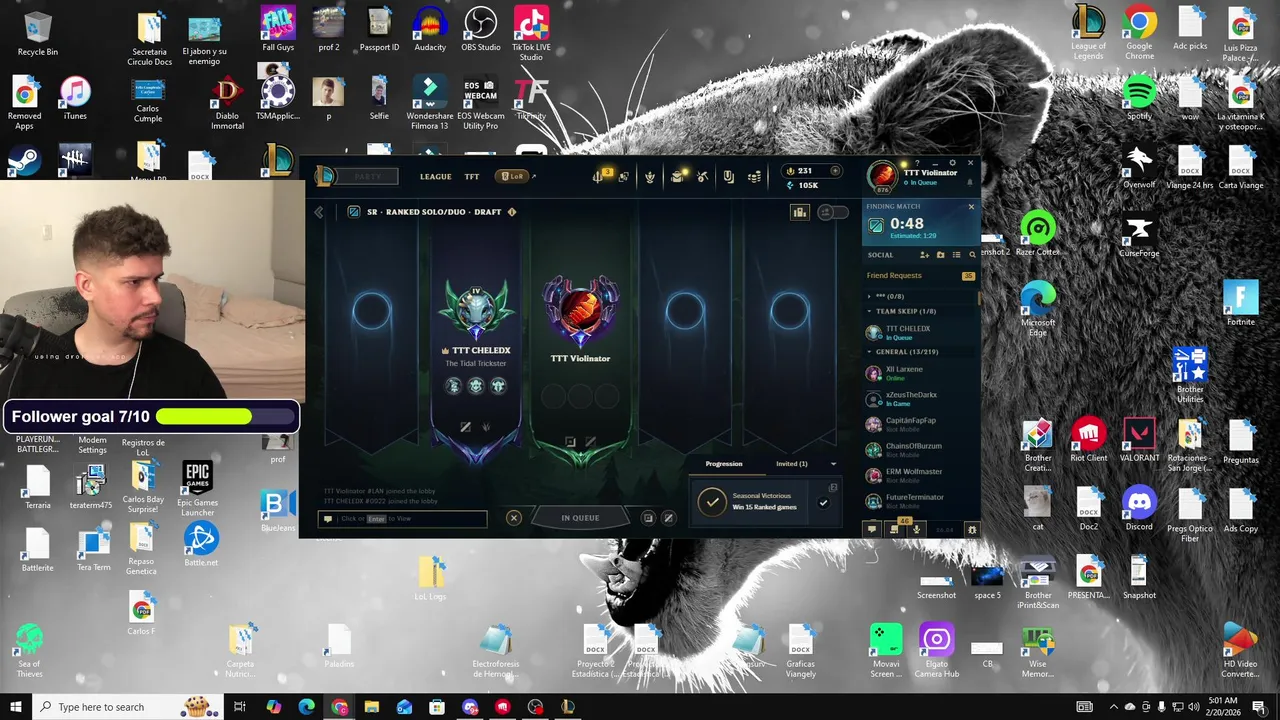The width and height of the screenshot is (1280, 720).
Task: Click the League logo in the client header
Action: (325, 176)
